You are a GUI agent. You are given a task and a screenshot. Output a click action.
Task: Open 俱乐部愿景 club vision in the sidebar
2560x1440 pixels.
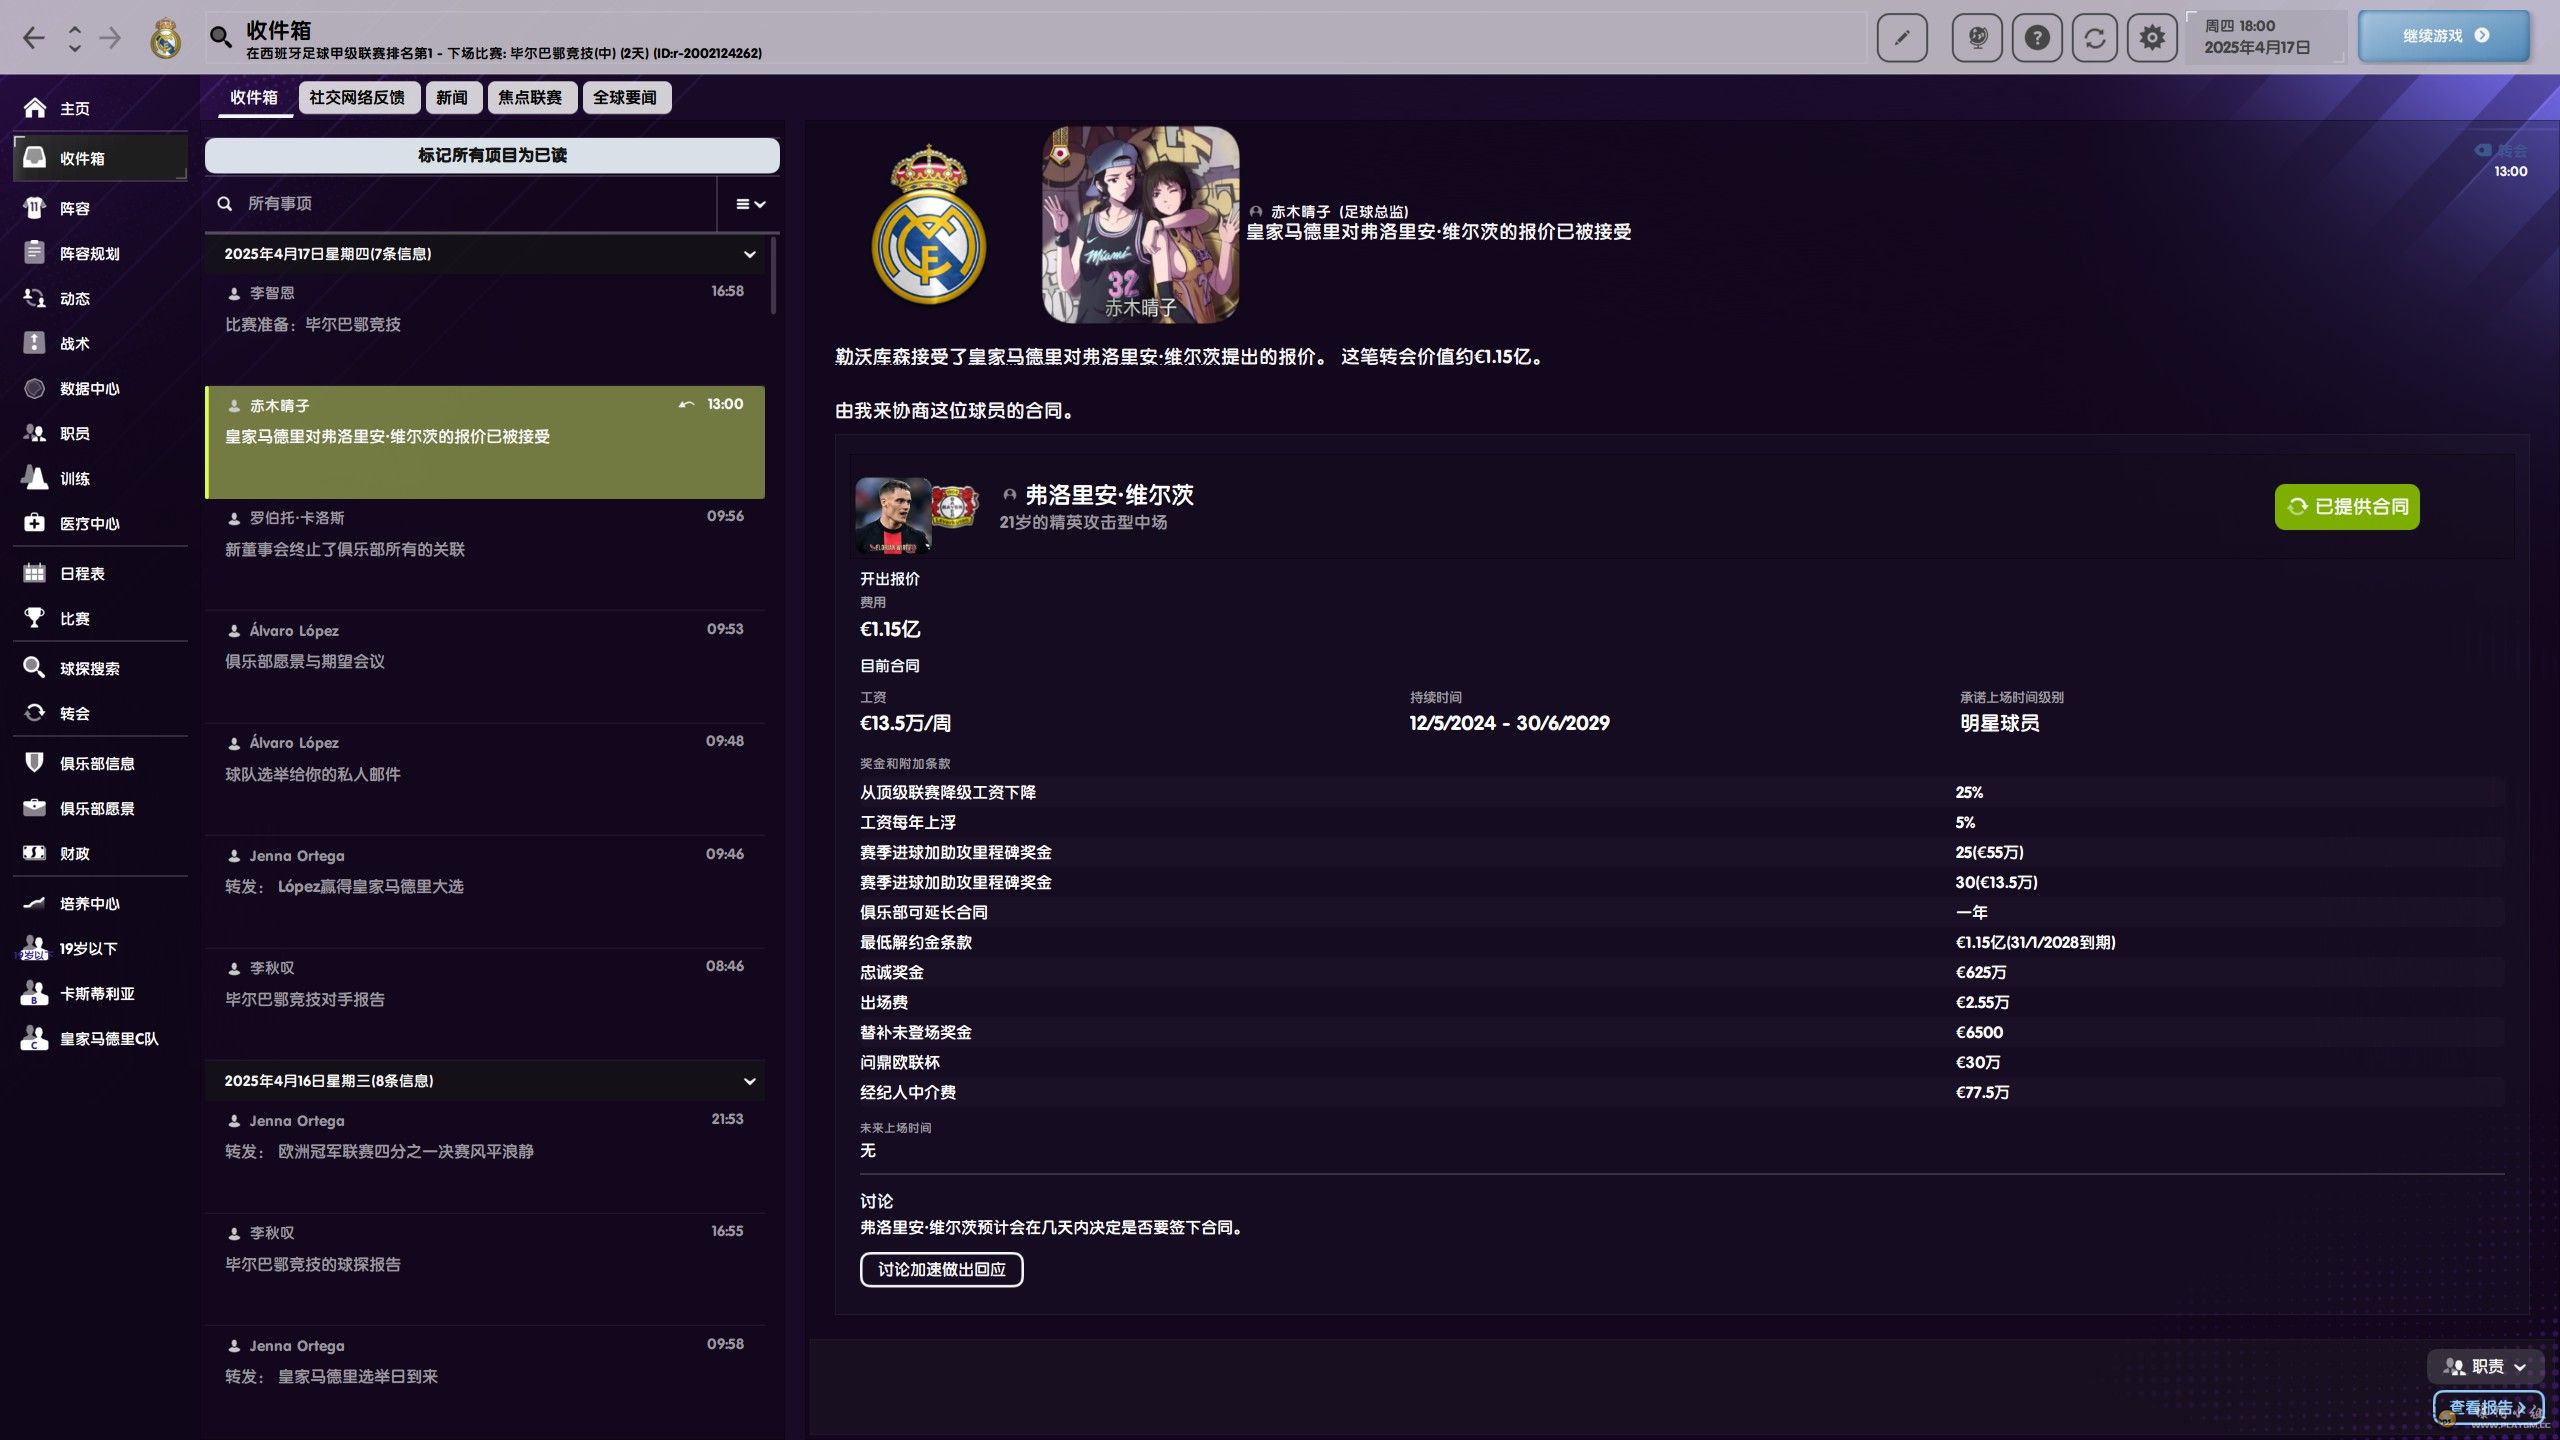(100, 808)
